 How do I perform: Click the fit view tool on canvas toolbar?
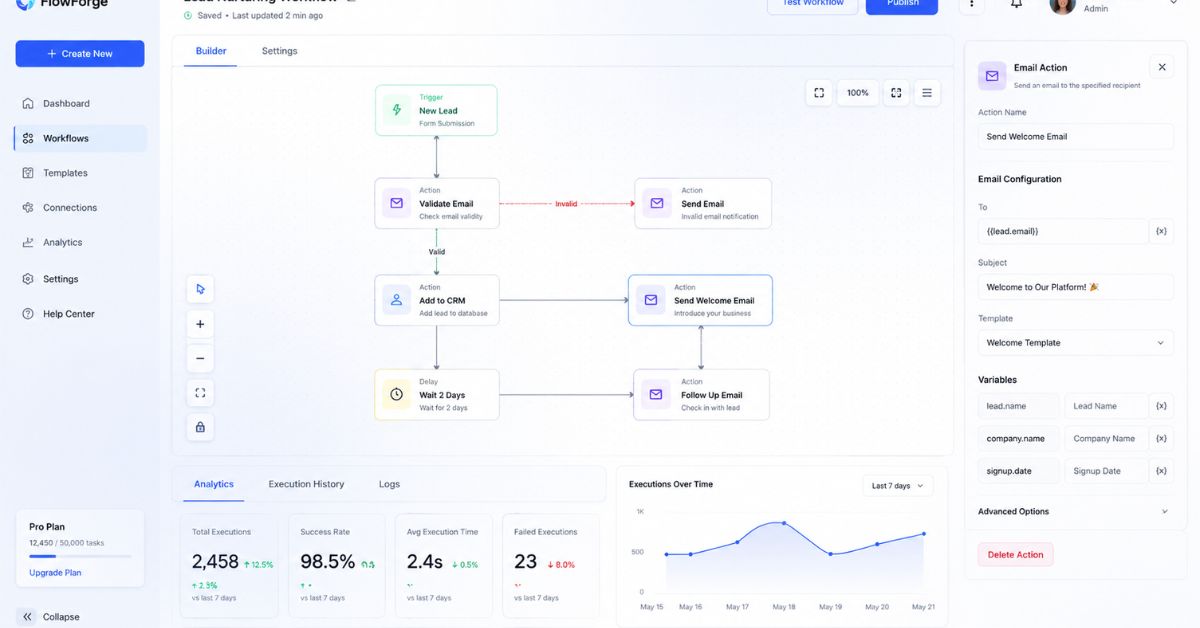tap(200, 393)
